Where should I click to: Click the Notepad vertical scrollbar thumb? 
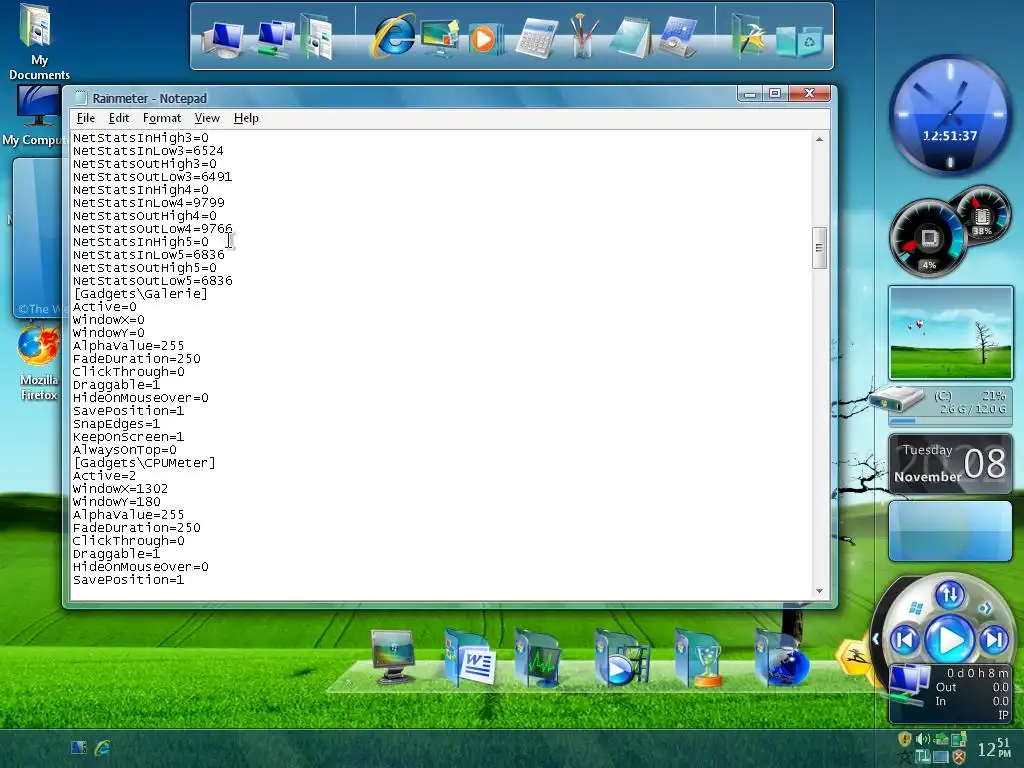[x=820, y=248]
